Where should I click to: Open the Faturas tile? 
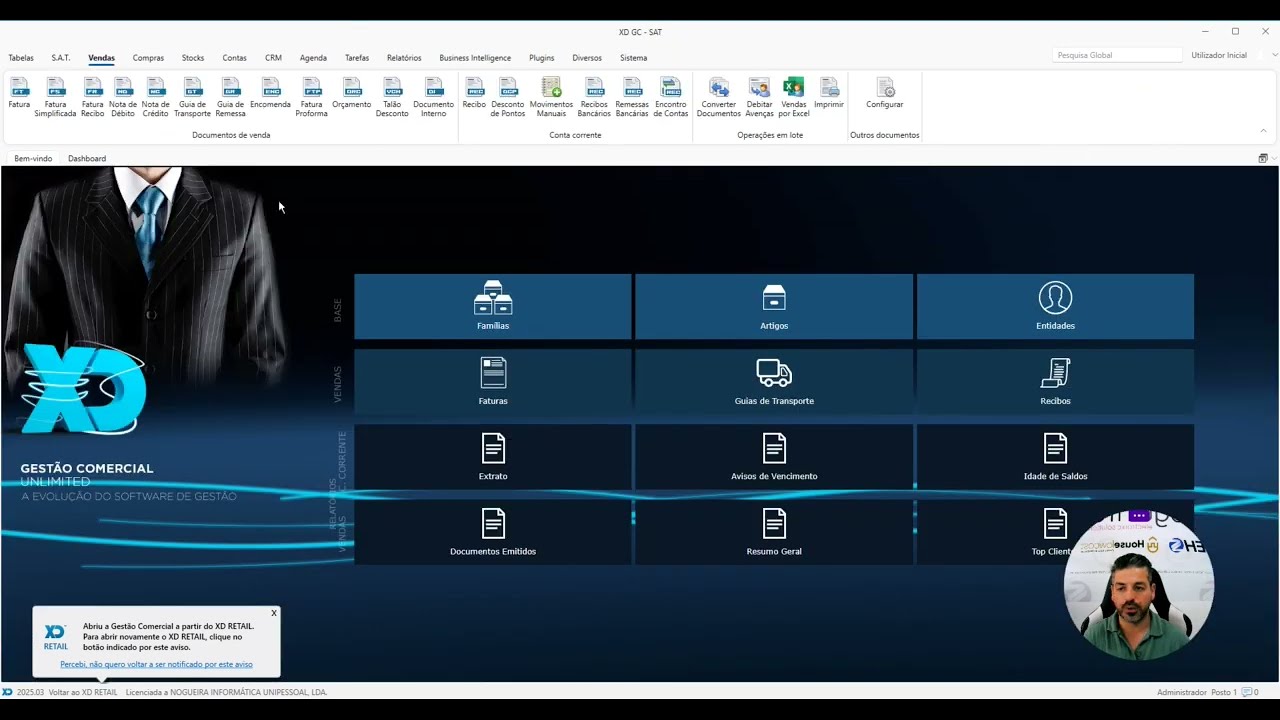tap(493, 381)
